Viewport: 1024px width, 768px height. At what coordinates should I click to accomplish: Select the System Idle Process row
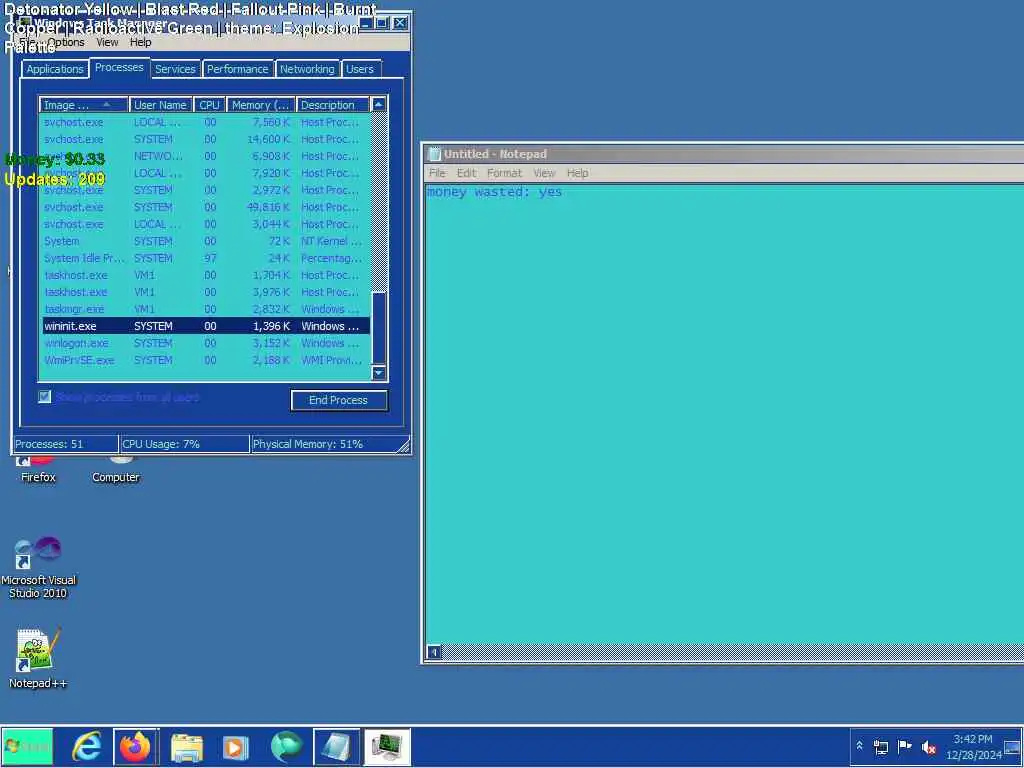click(x=205, y=258)
